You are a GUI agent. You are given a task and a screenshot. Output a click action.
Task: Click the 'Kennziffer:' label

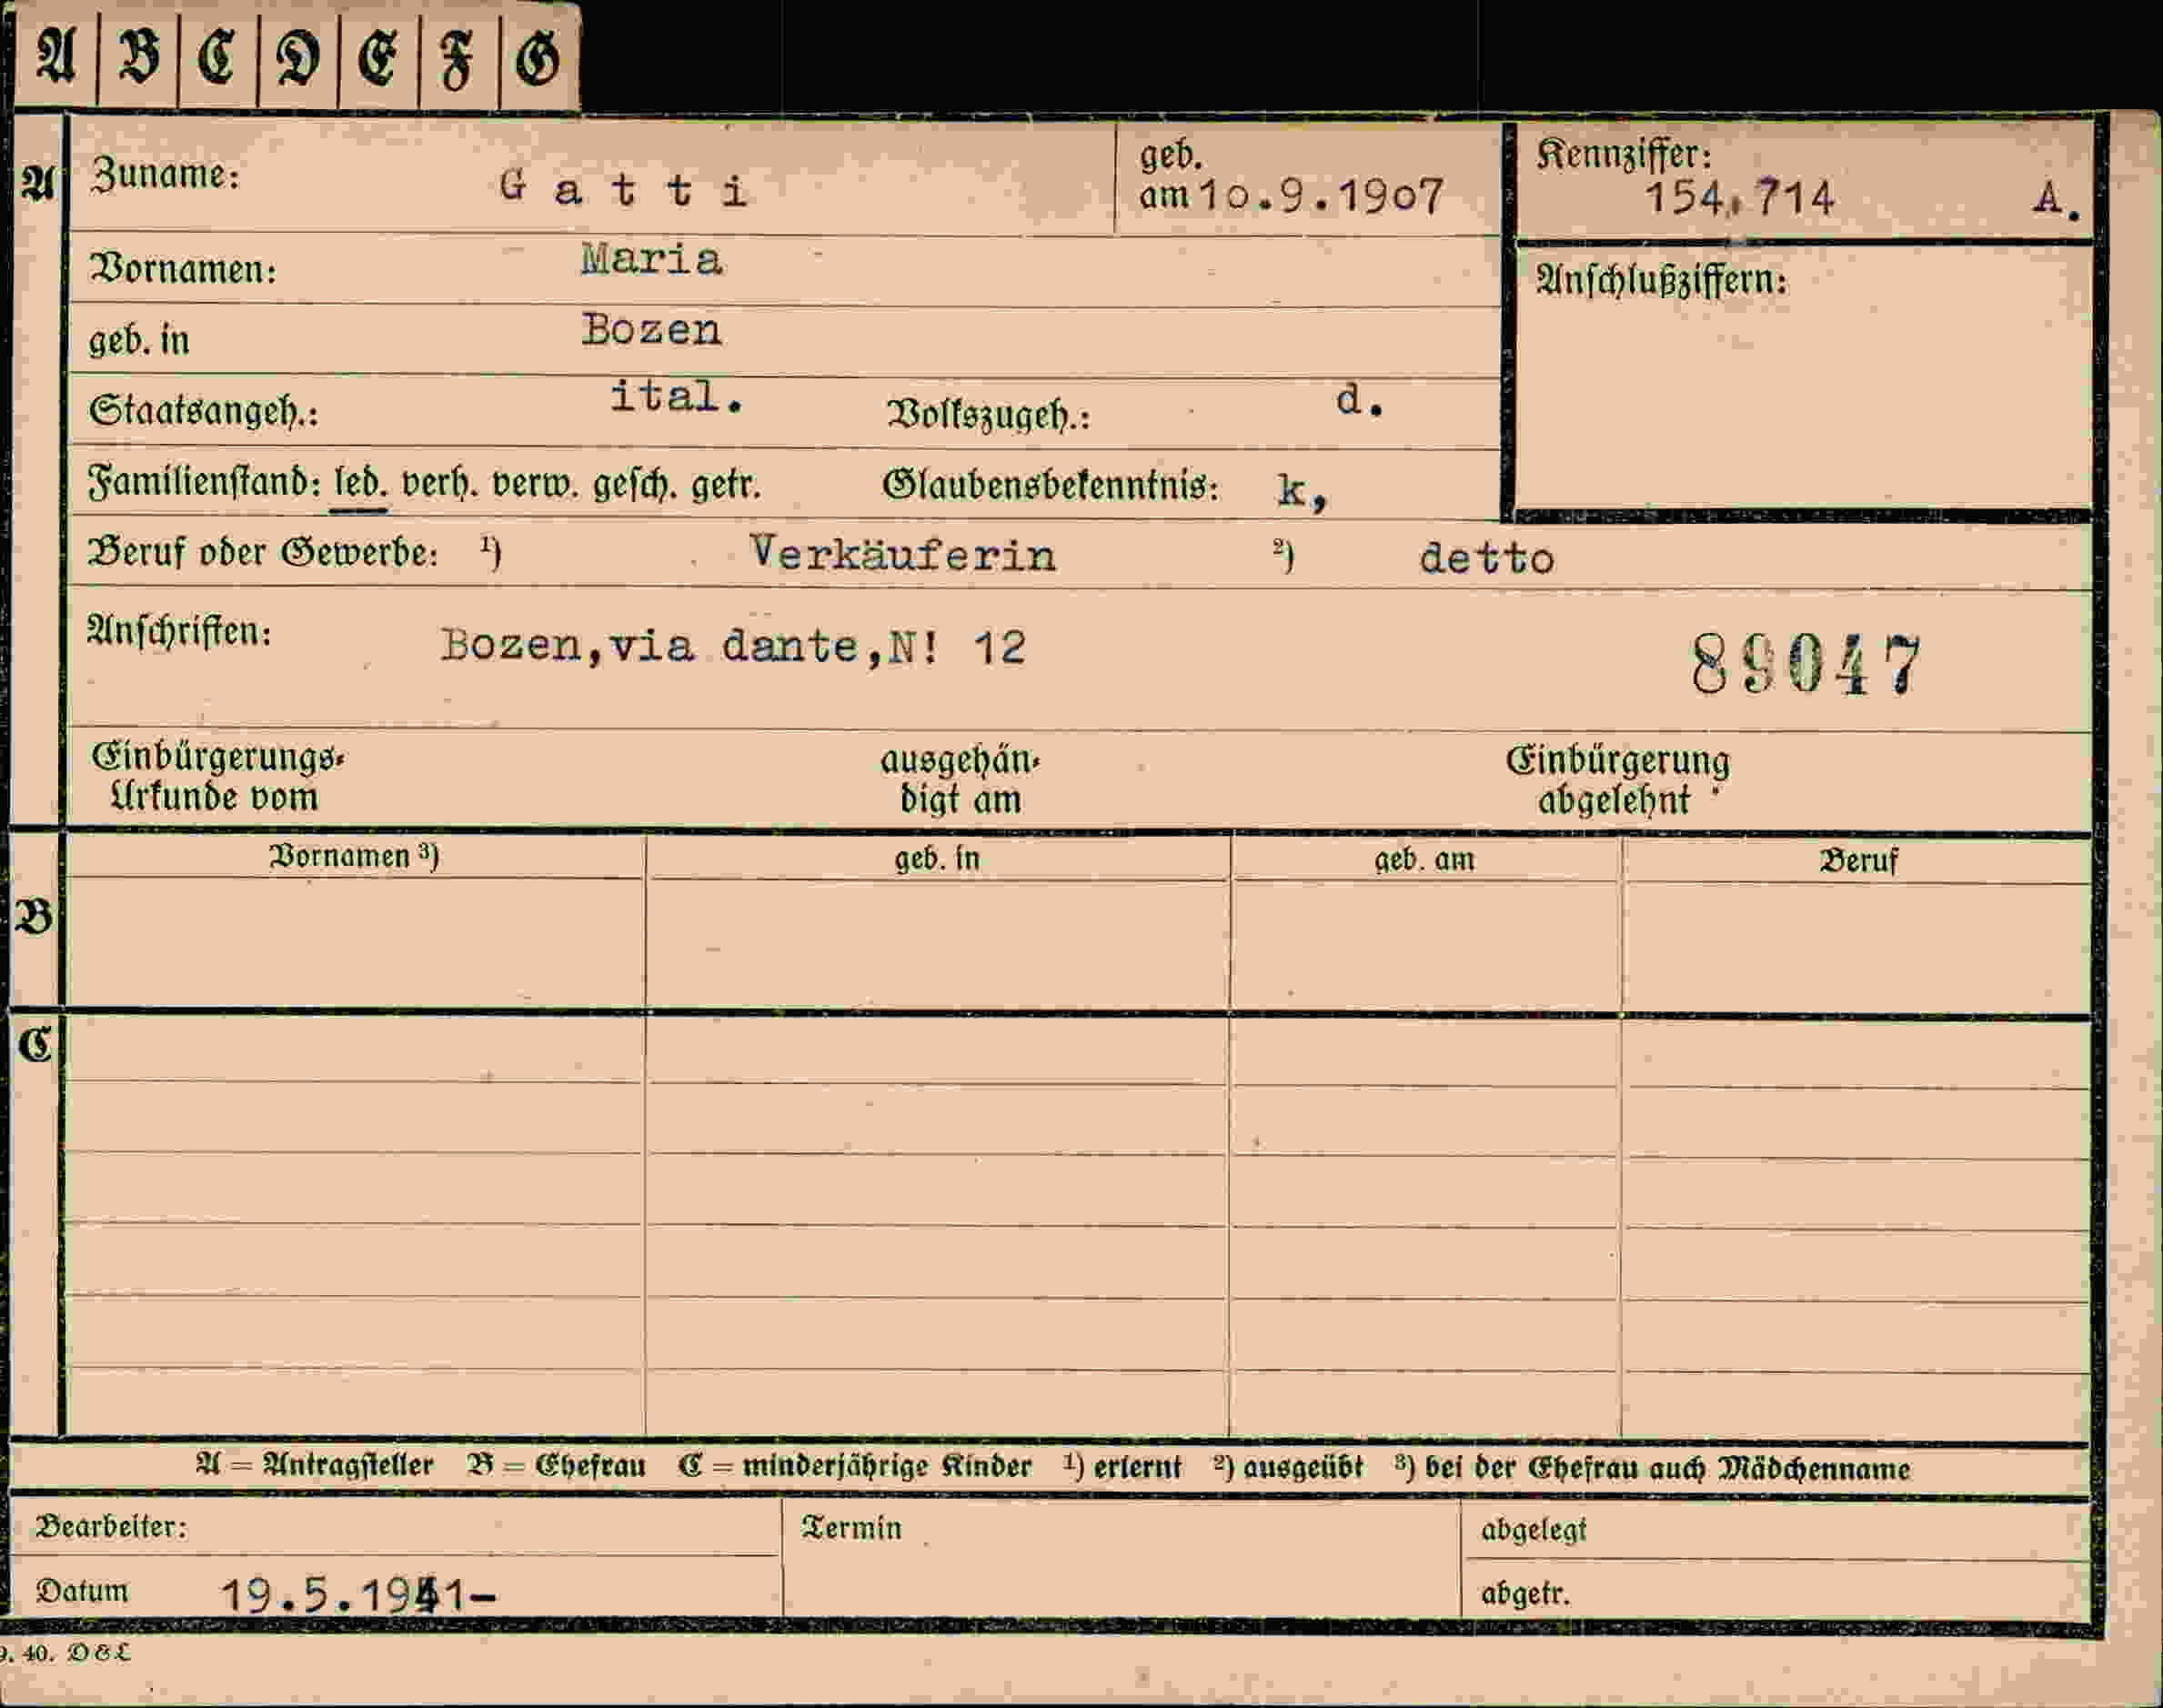pyautogui.click(x=1624, y=154)
